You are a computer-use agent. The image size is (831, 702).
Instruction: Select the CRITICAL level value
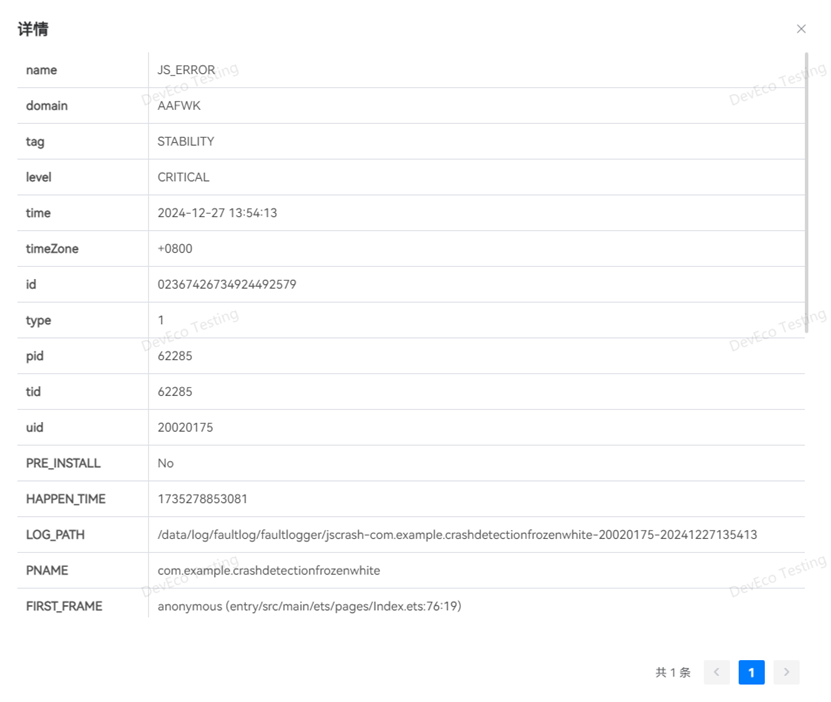point(183,177)
